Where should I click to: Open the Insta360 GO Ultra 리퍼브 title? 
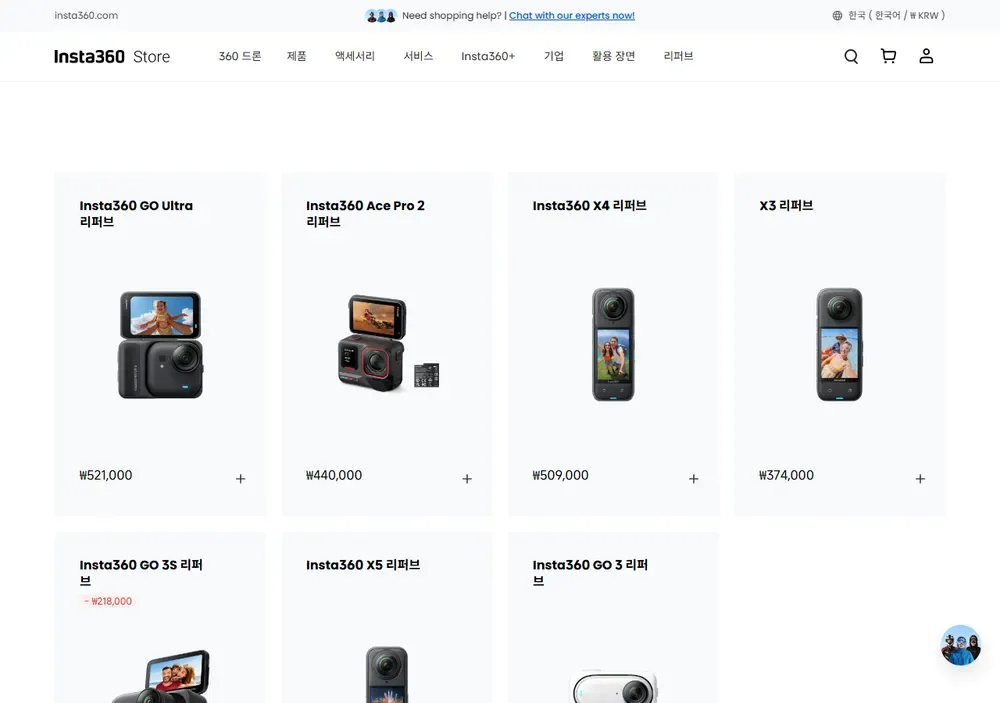coord(136,213)
